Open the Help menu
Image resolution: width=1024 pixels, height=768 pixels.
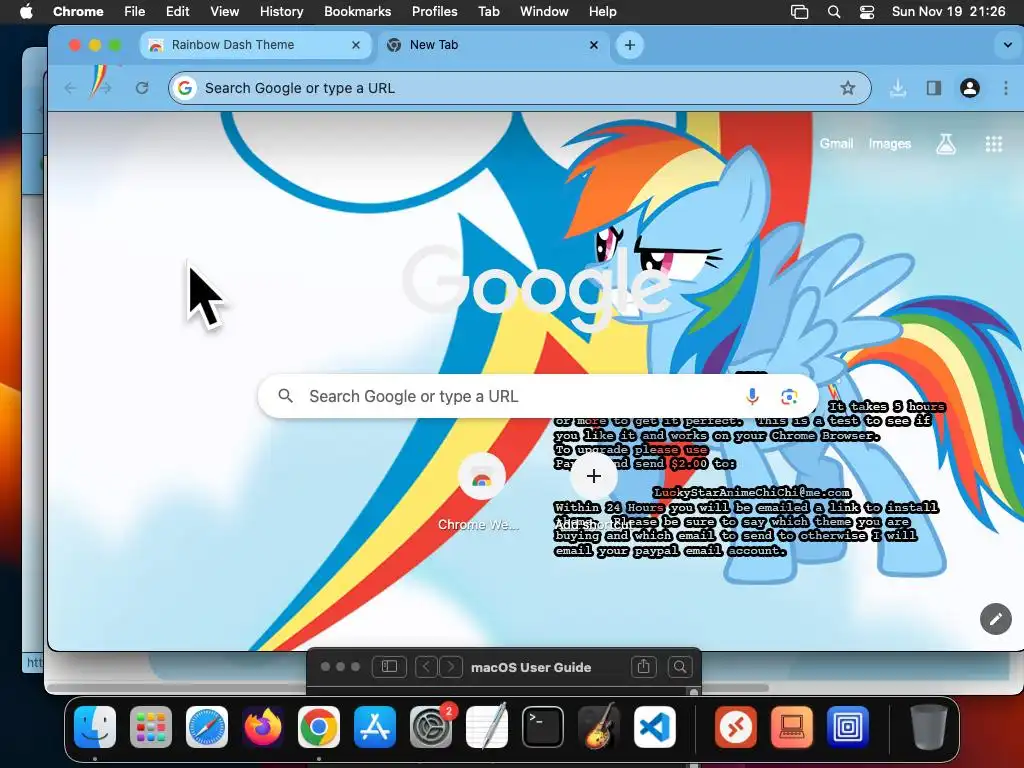point(602,12)
